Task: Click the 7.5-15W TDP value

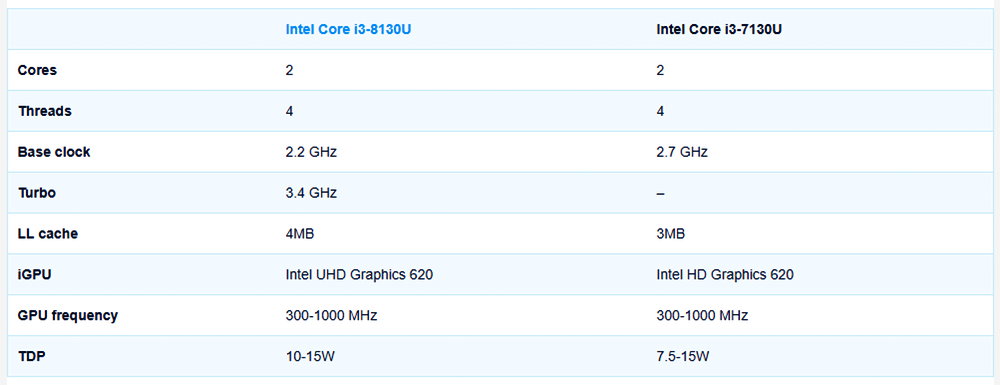Action: (x=683, y=356)
